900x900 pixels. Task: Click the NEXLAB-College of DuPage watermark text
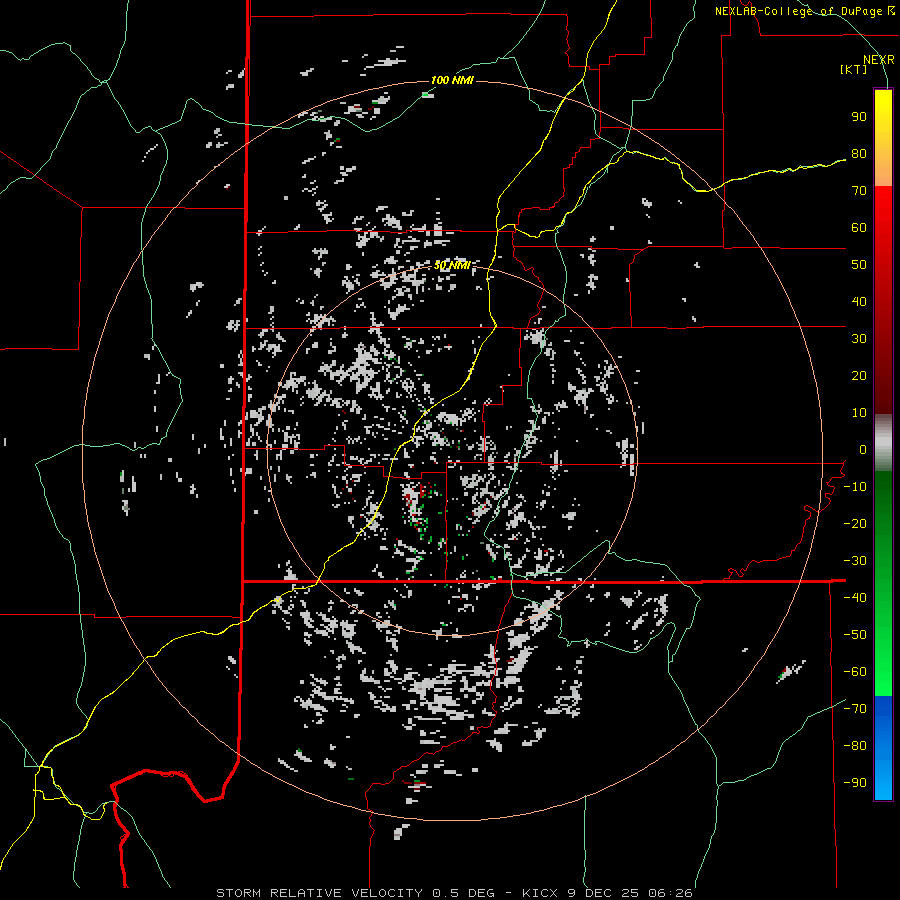point(805,11)
